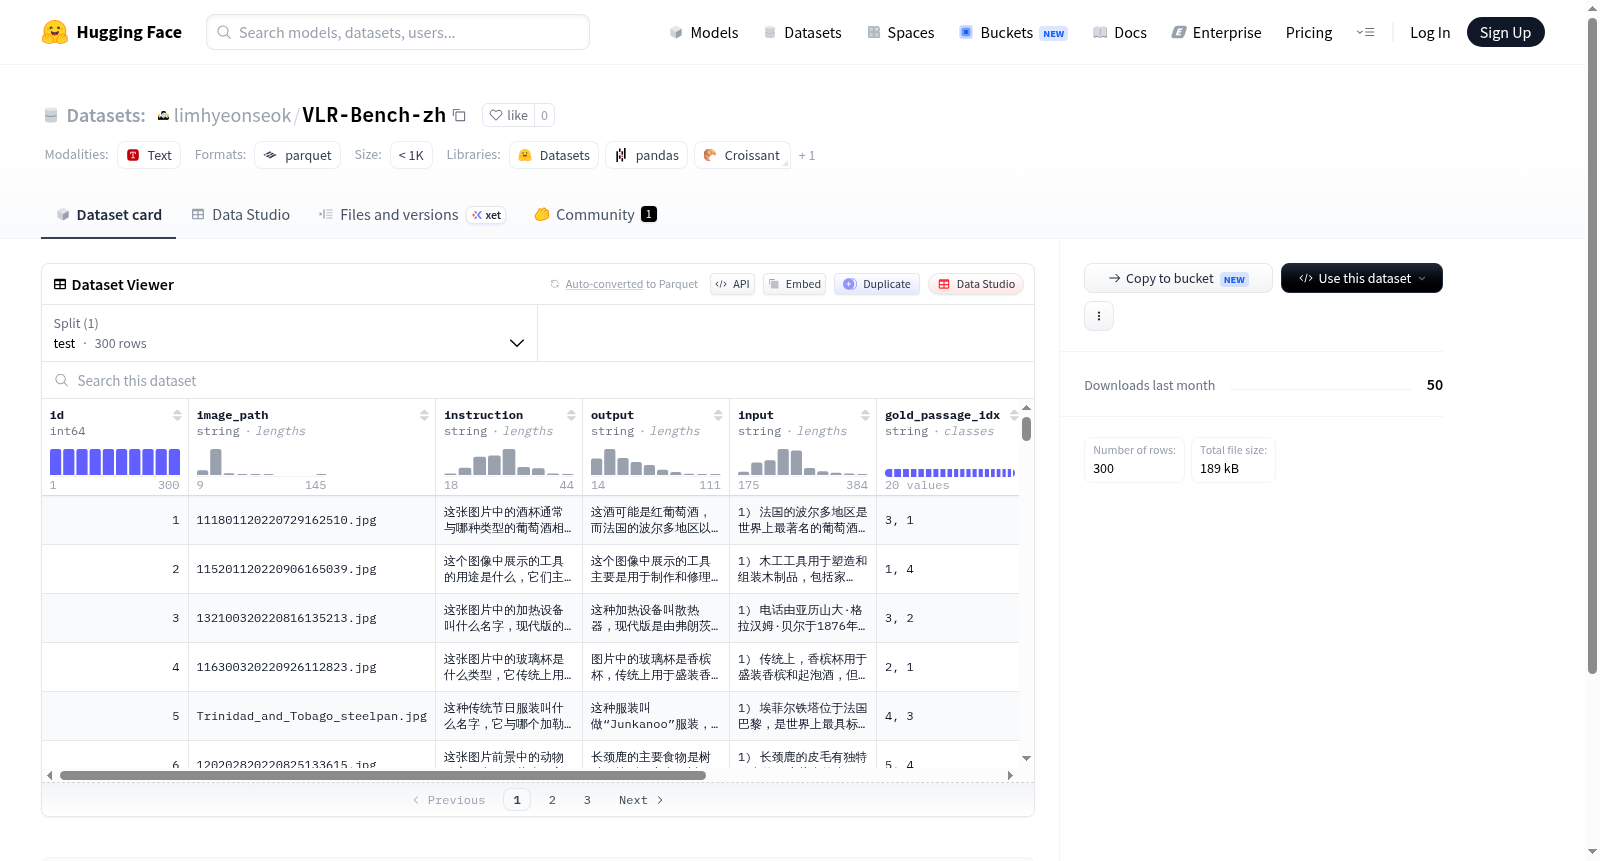
Task: Click the like count 0
Action: (544, 115)
